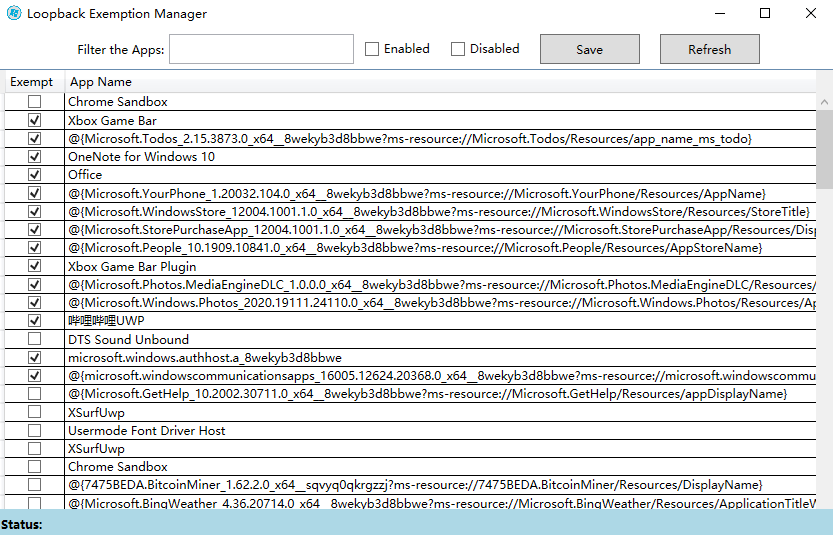The image size is (833, 535).
Task: Uncheck the Xbox Game Bar Plugin exemption
Action: (35, 266)
